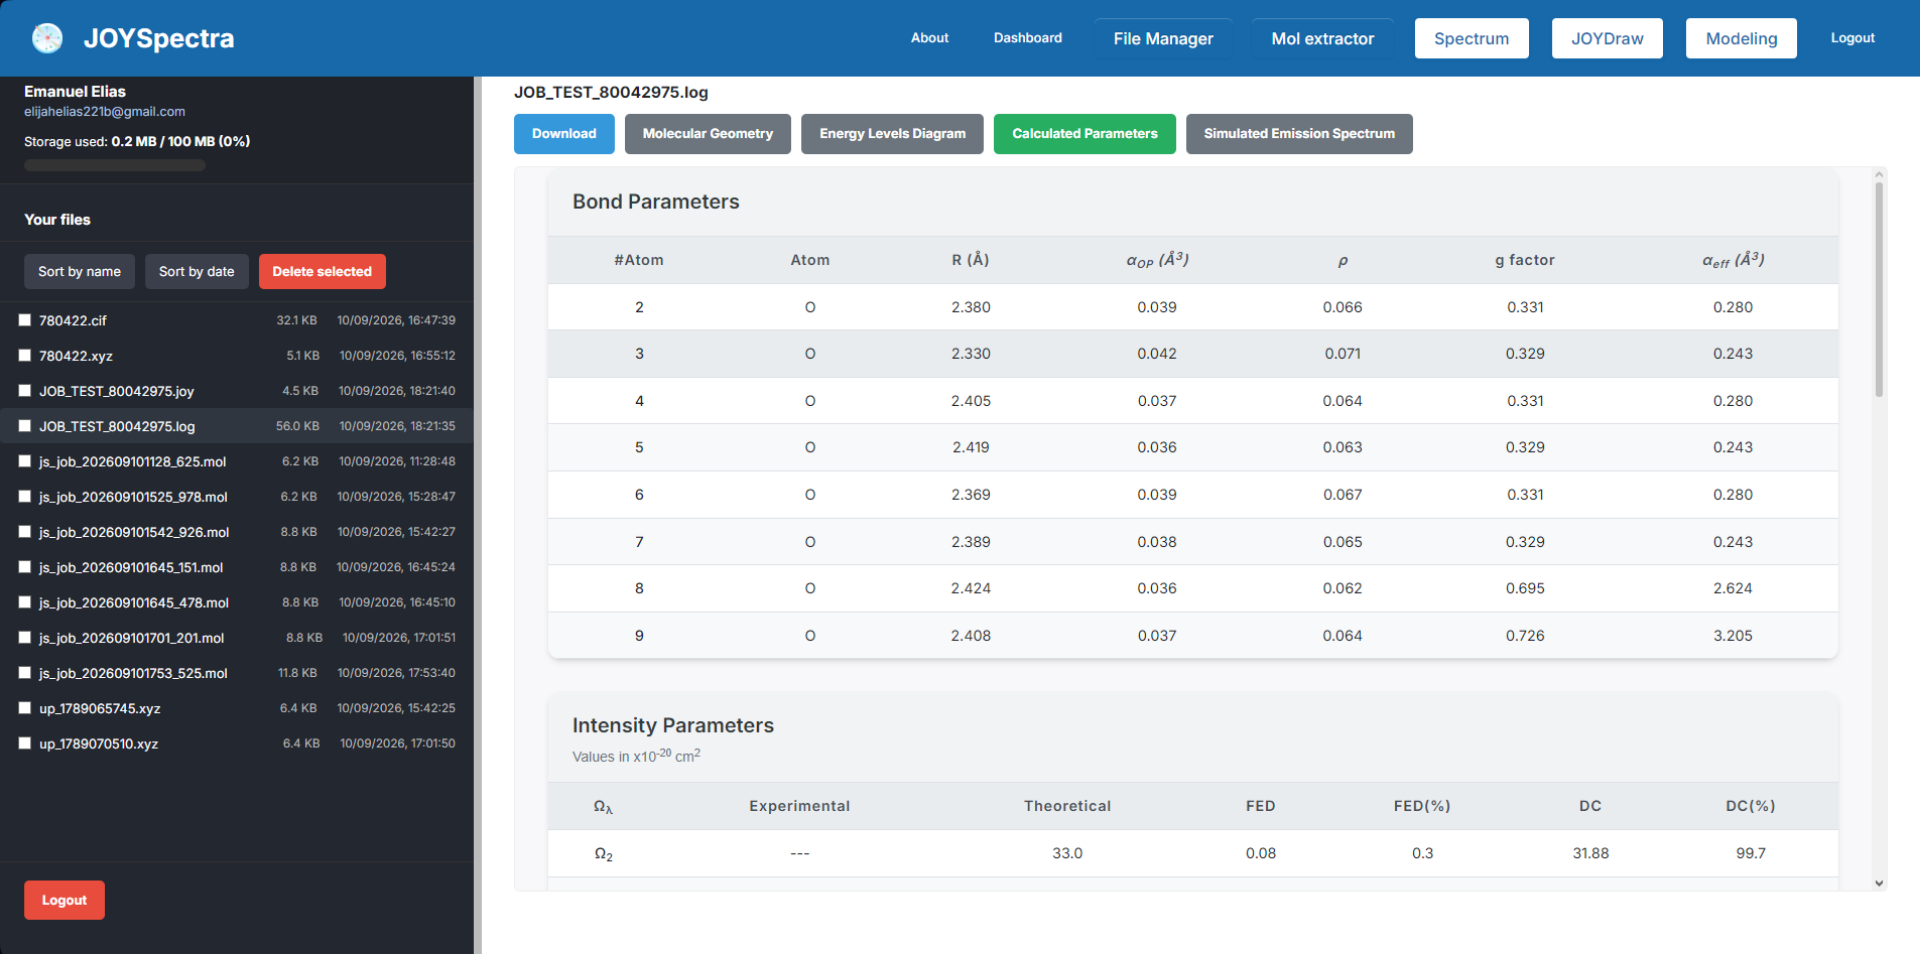Open file js_job_202609101753_525.mol
This screenshot has height=954, width=1920.
tap(133, 673)
